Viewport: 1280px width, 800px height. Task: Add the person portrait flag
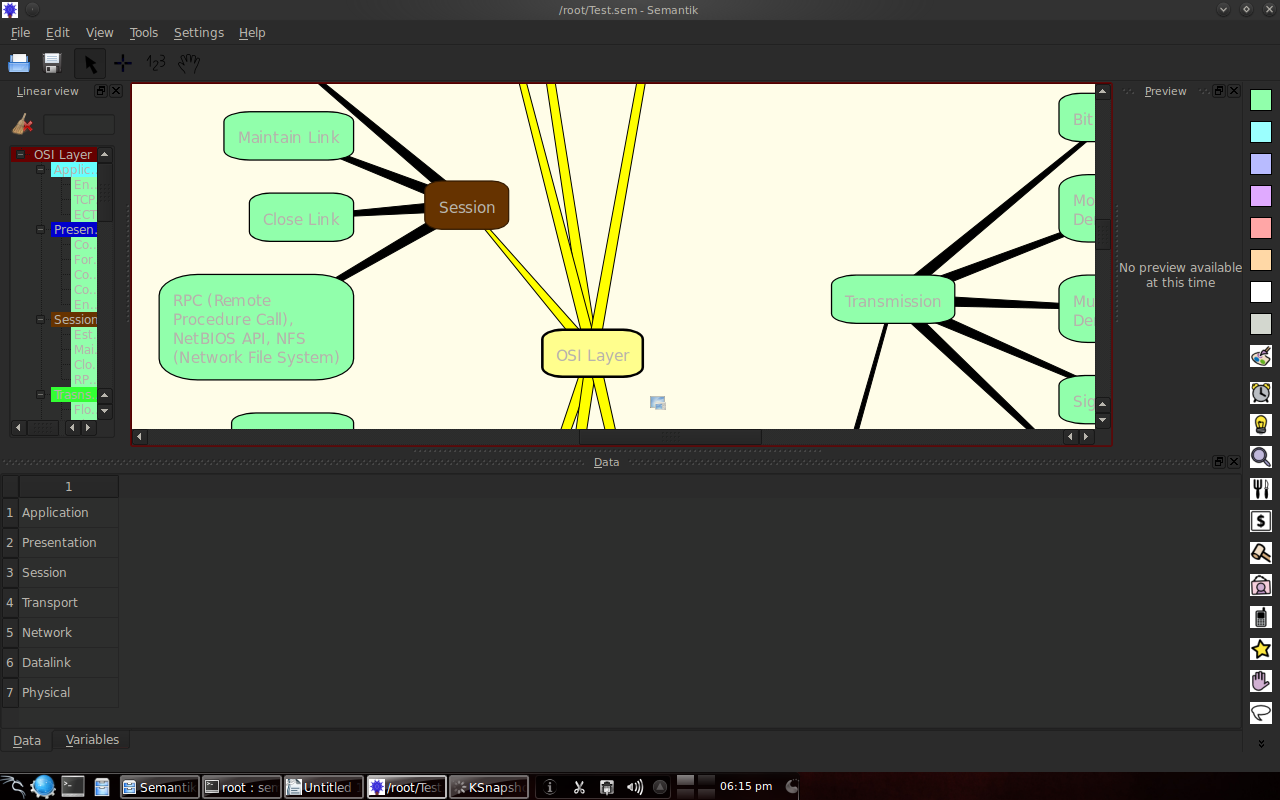(x=1261, y=585)
